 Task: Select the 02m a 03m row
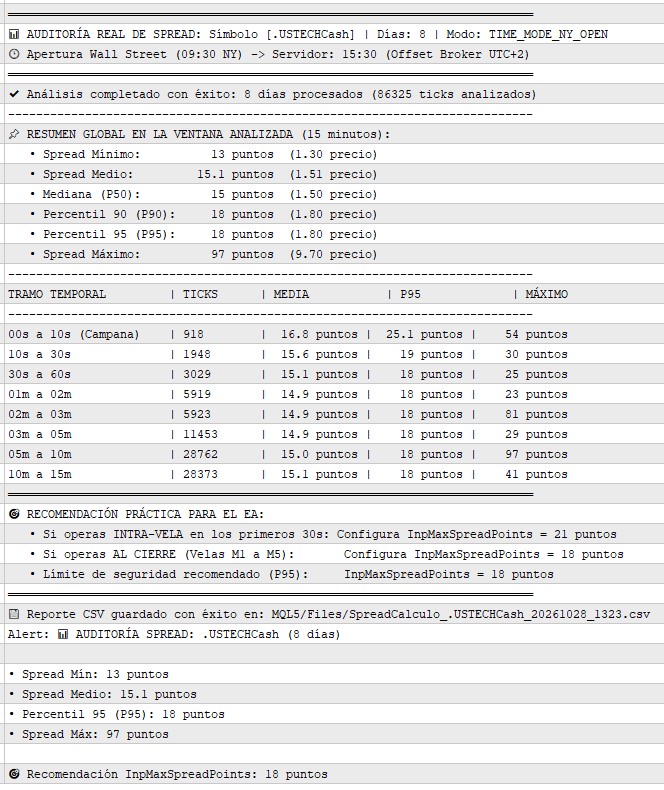pos(335,414)
